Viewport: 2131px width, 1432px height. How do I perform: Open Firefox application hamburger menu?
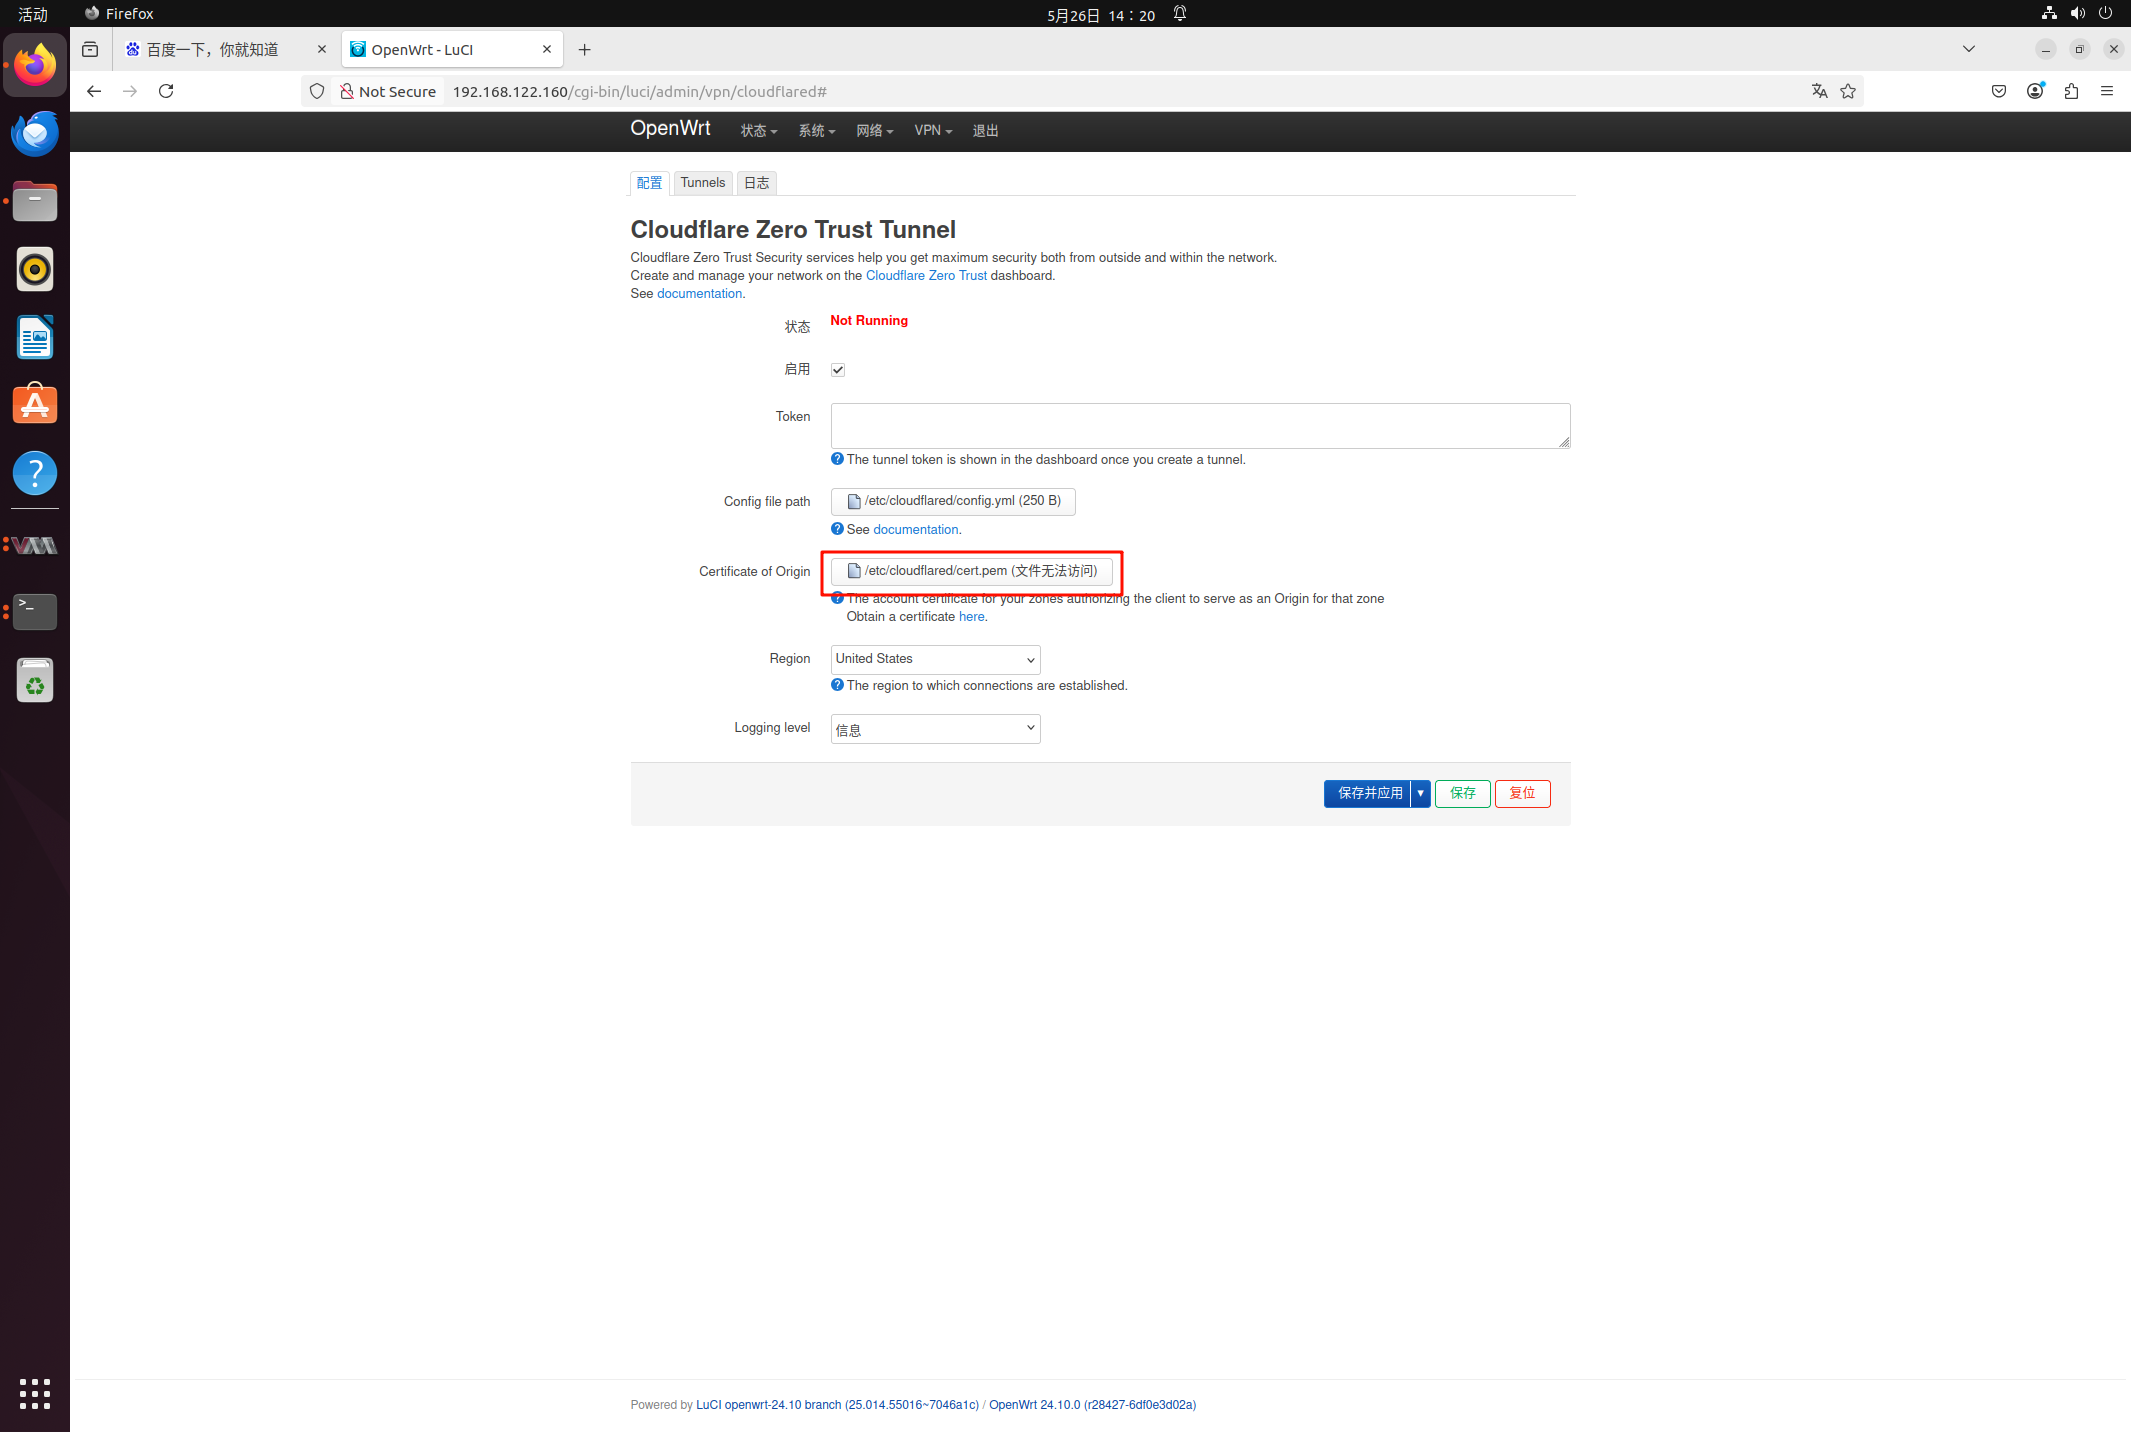[x=2107, y=91]
